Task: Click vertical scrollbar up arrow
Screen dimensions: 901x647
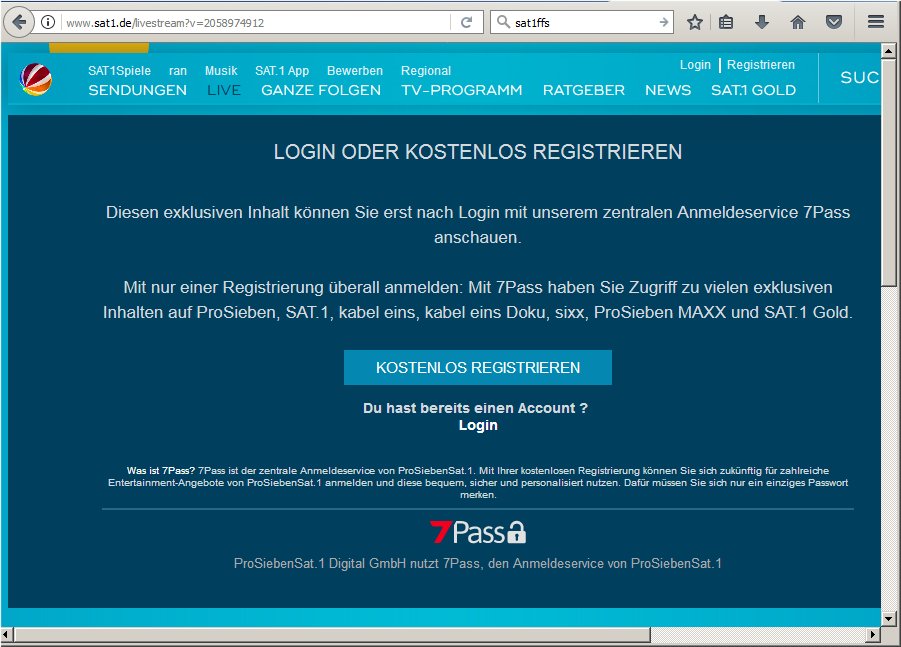Action: coord(889,52)
